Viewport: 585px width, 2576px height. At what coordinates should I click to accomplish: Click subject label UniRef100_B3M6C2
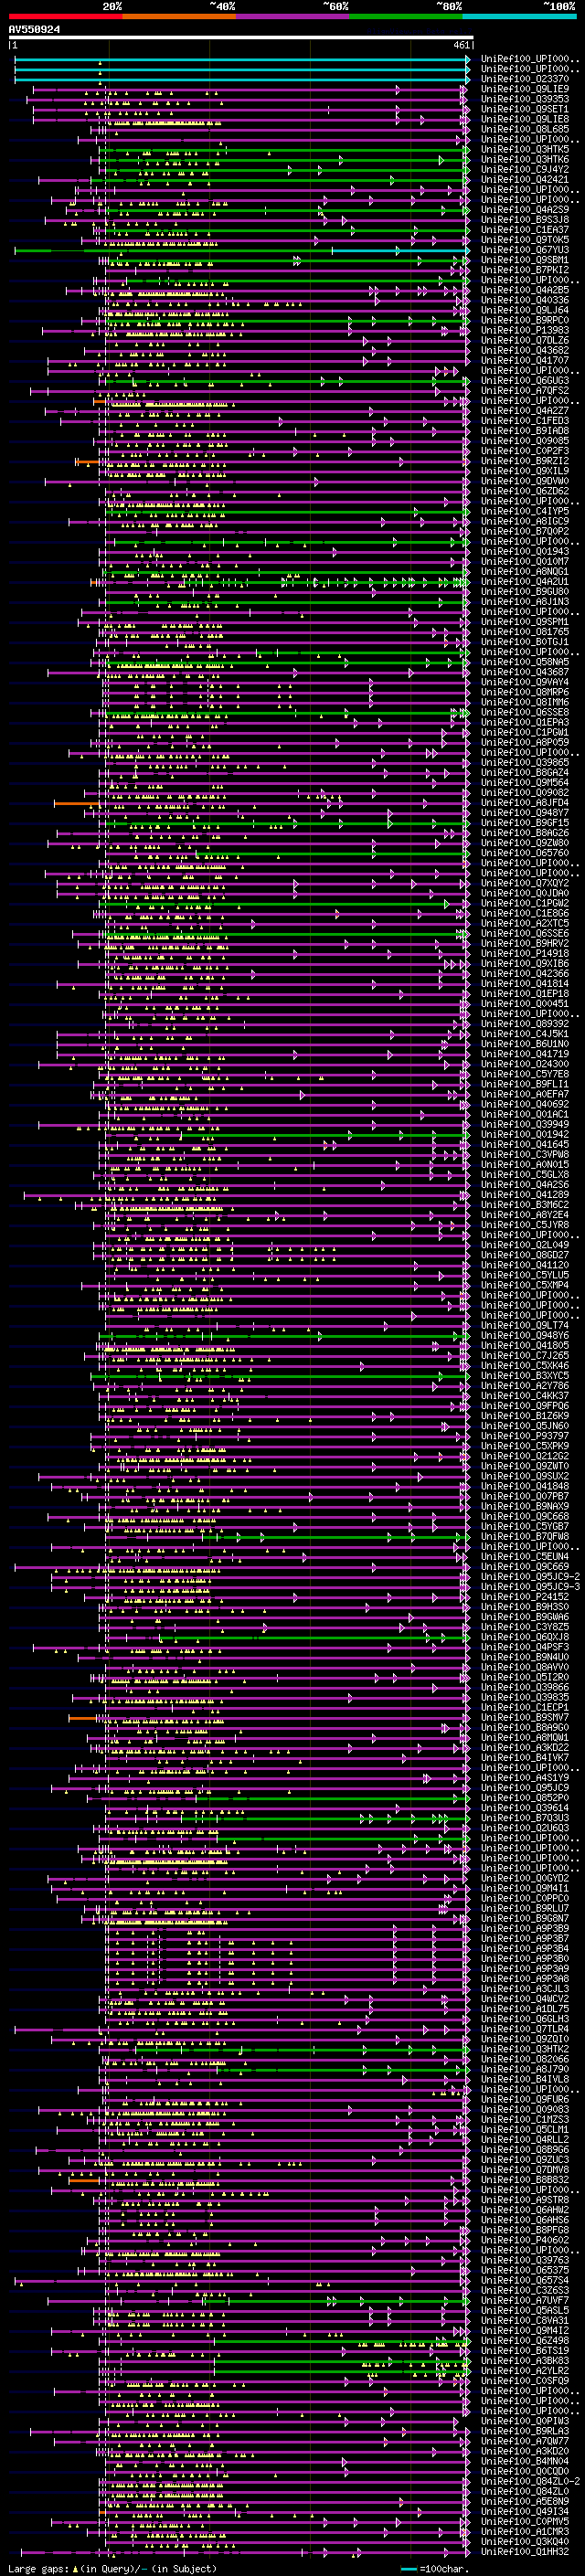[525, 1205]
